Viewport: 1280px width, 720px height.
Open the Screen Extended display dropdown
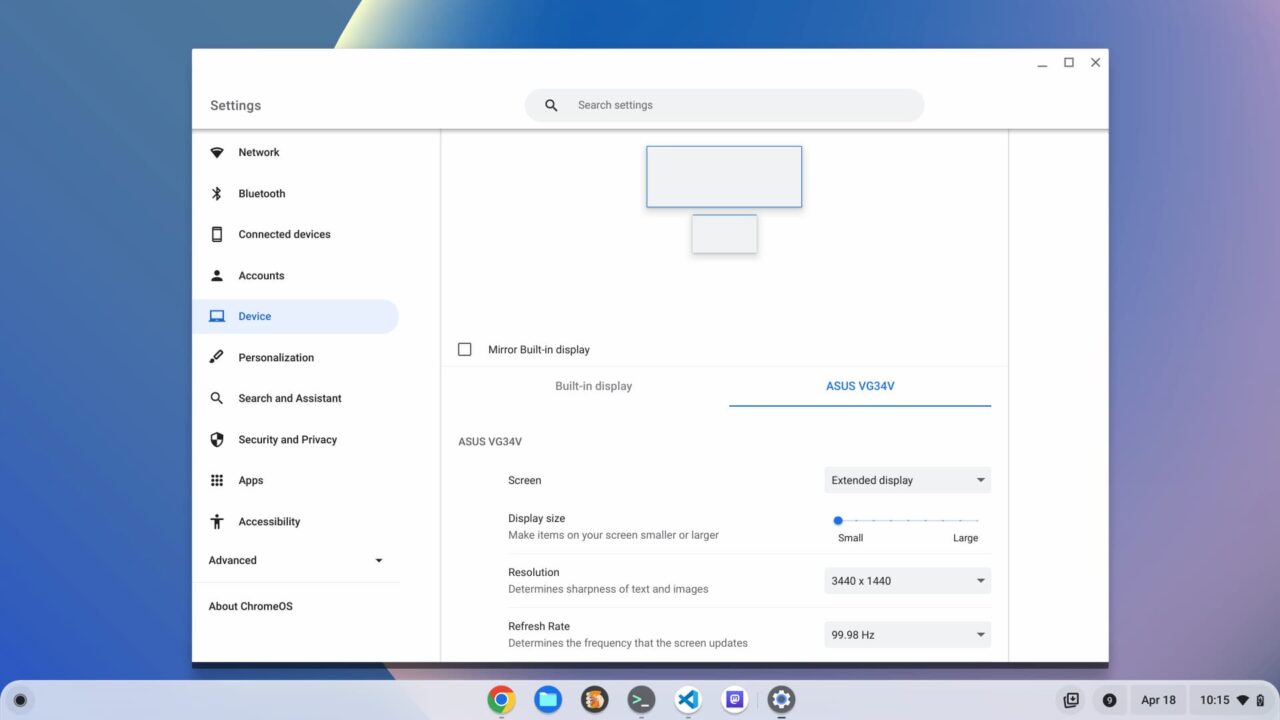click(908, 480)
